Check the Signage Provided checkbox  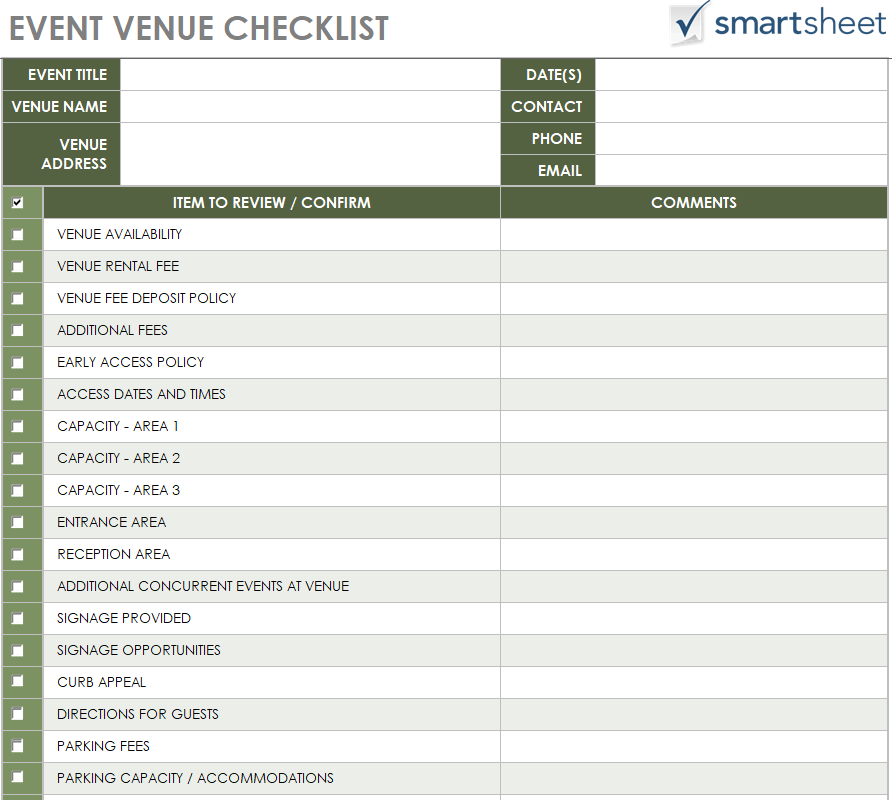18,619
